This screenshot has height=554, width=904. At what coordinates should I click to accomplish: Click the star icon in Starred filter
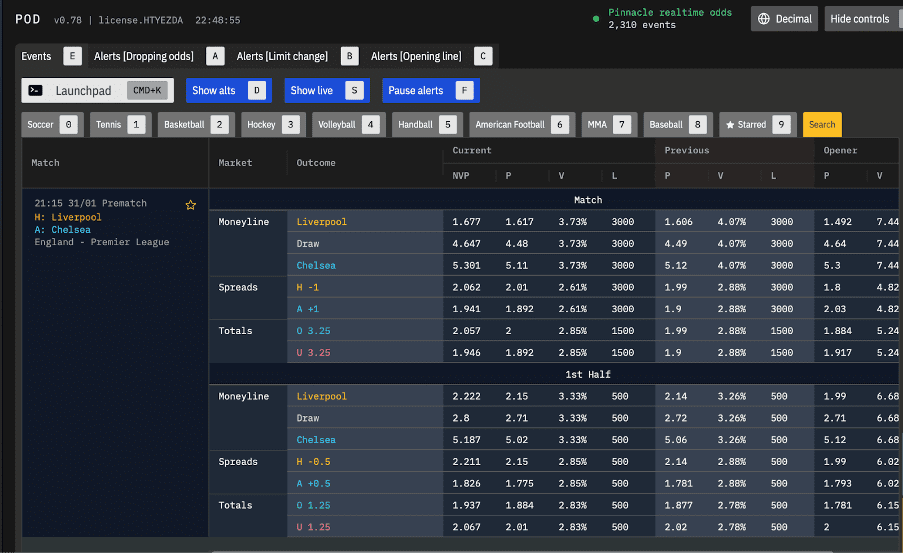coord(730,125)
